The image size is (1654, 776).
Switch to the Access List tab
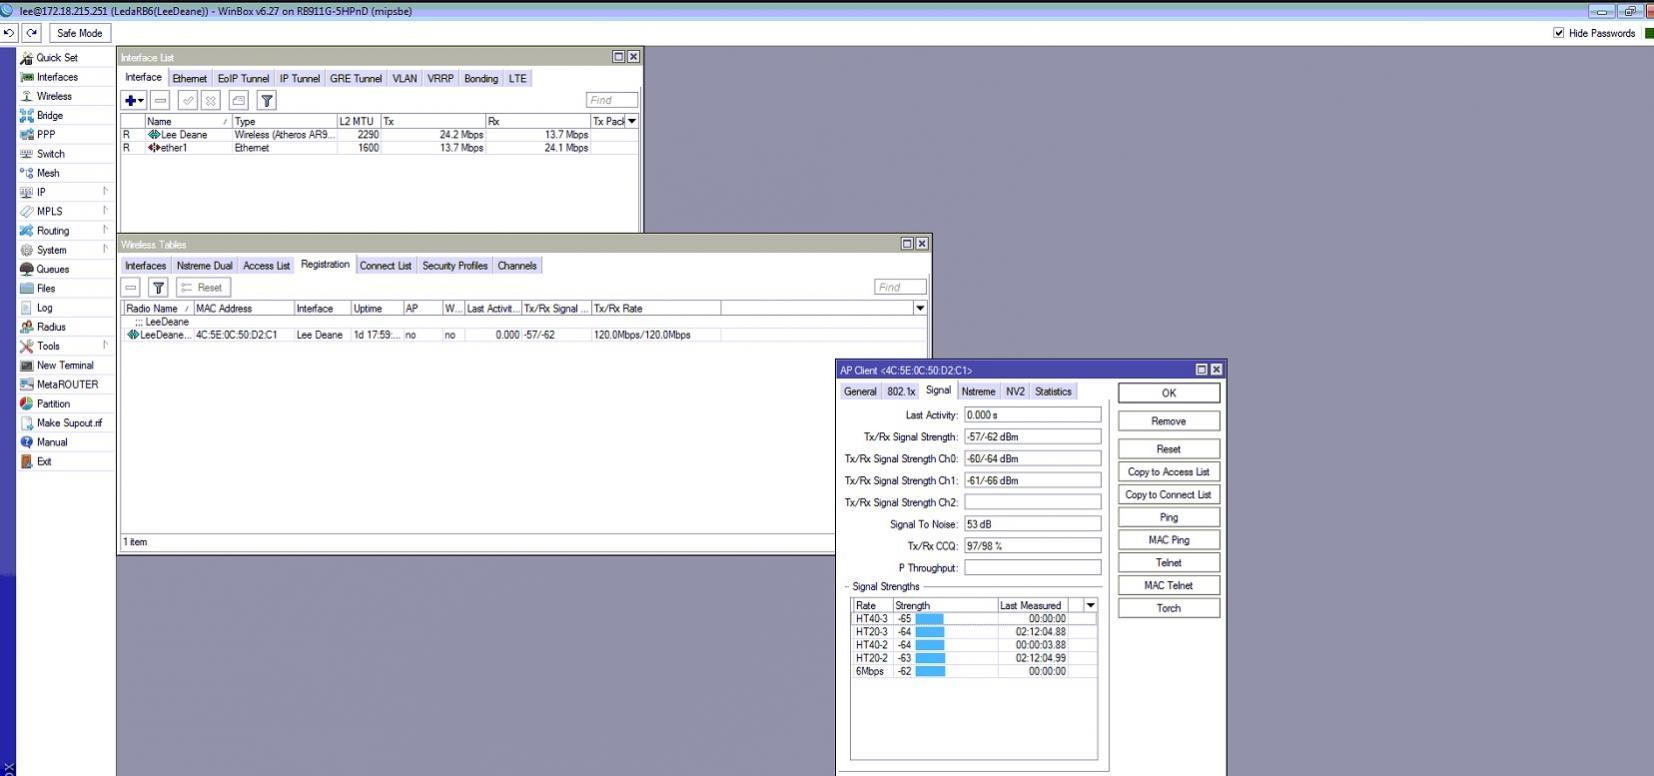(x=266, y=266)
